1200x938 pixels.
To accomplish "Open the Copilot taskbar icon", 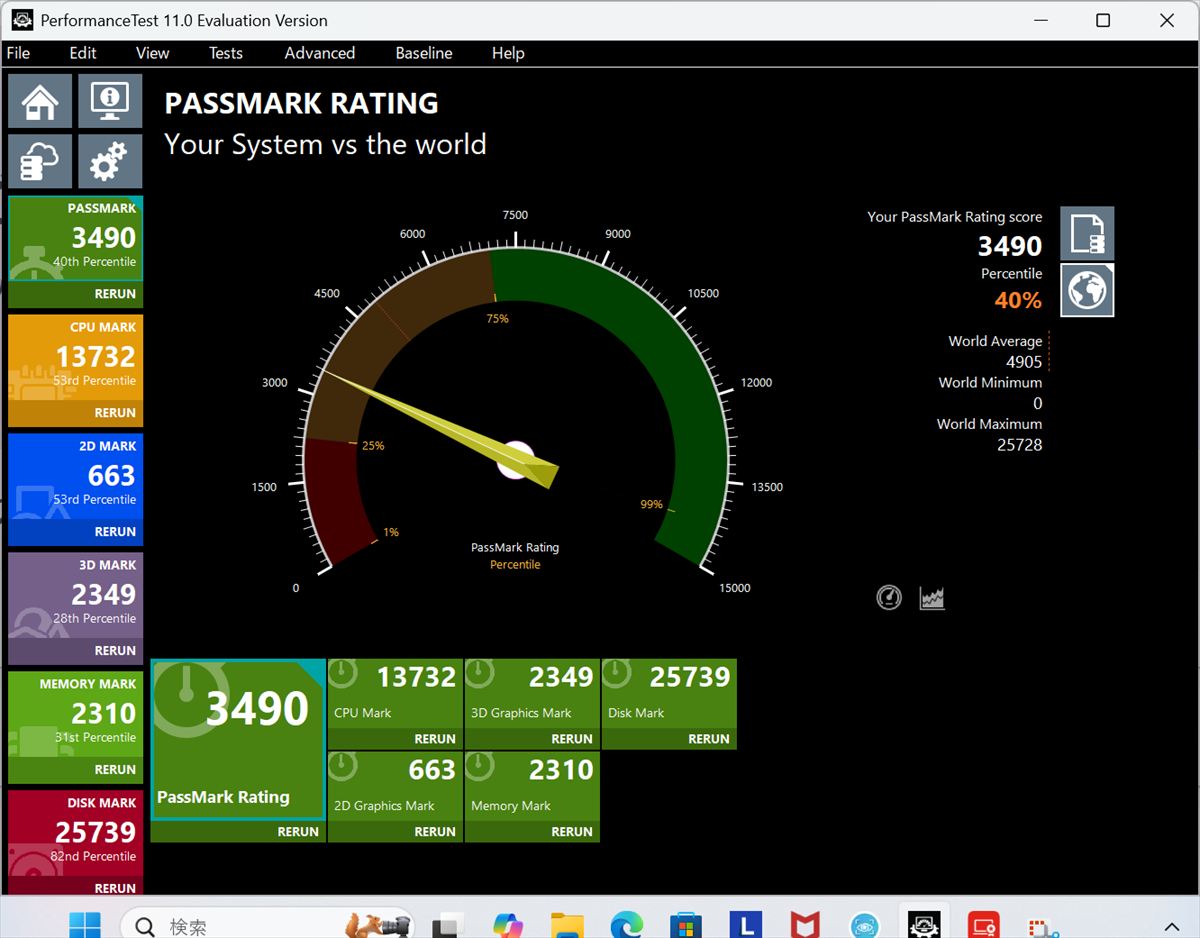I will [x=509, y=925].
